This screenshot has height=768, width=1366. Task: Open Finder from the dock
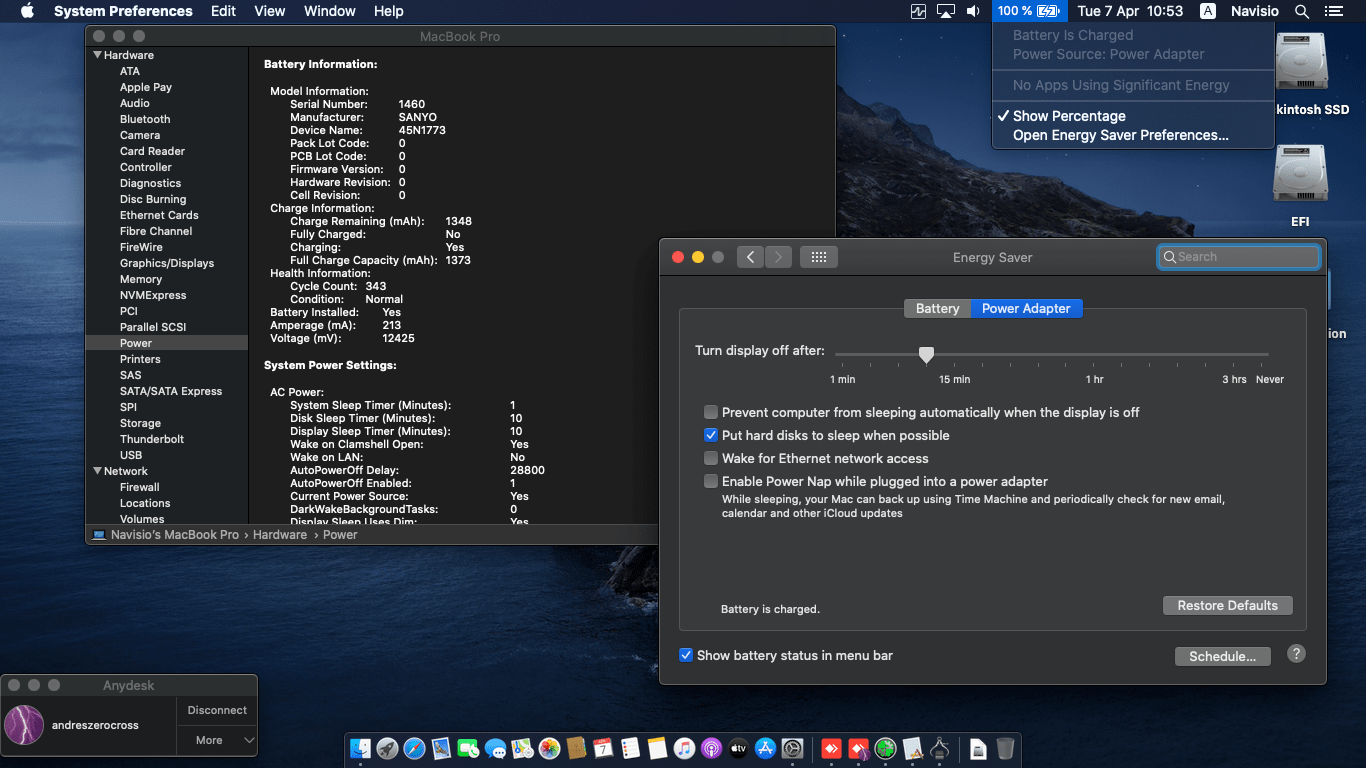pos(361,748)
